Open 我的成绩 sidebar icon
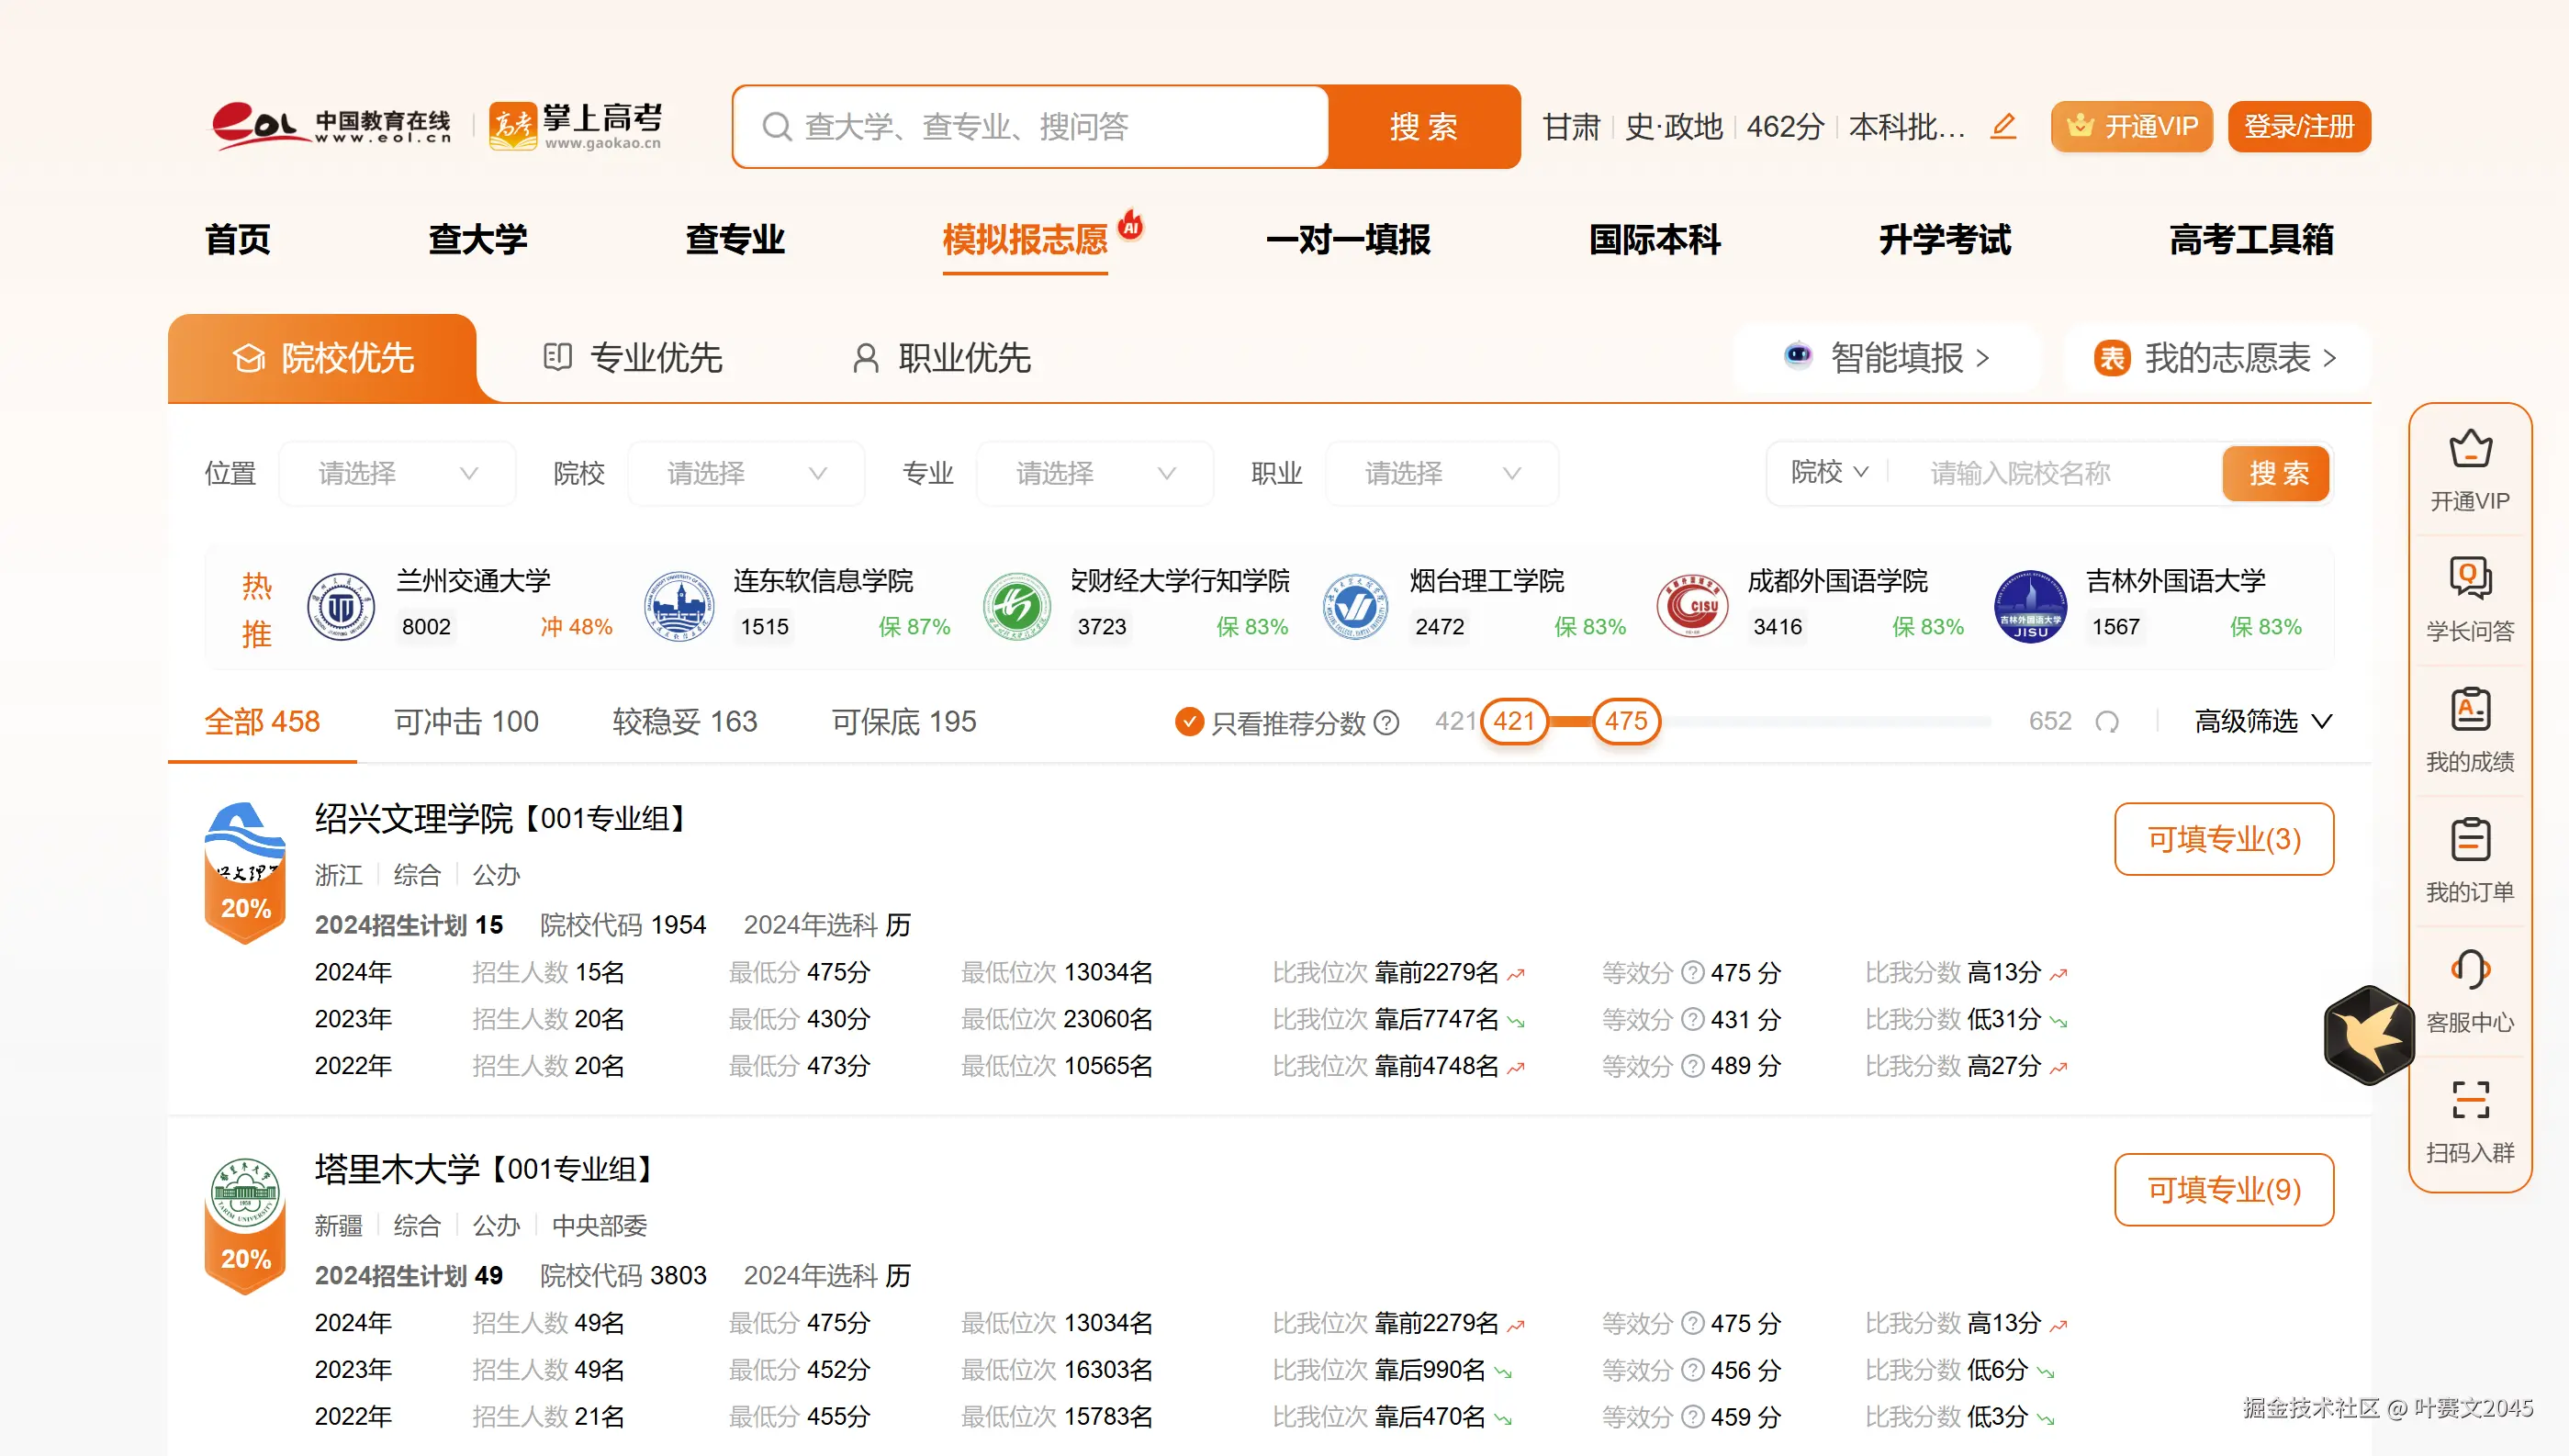The height and width of the screenshot is (1456, 2569). tap(2469, 710)
